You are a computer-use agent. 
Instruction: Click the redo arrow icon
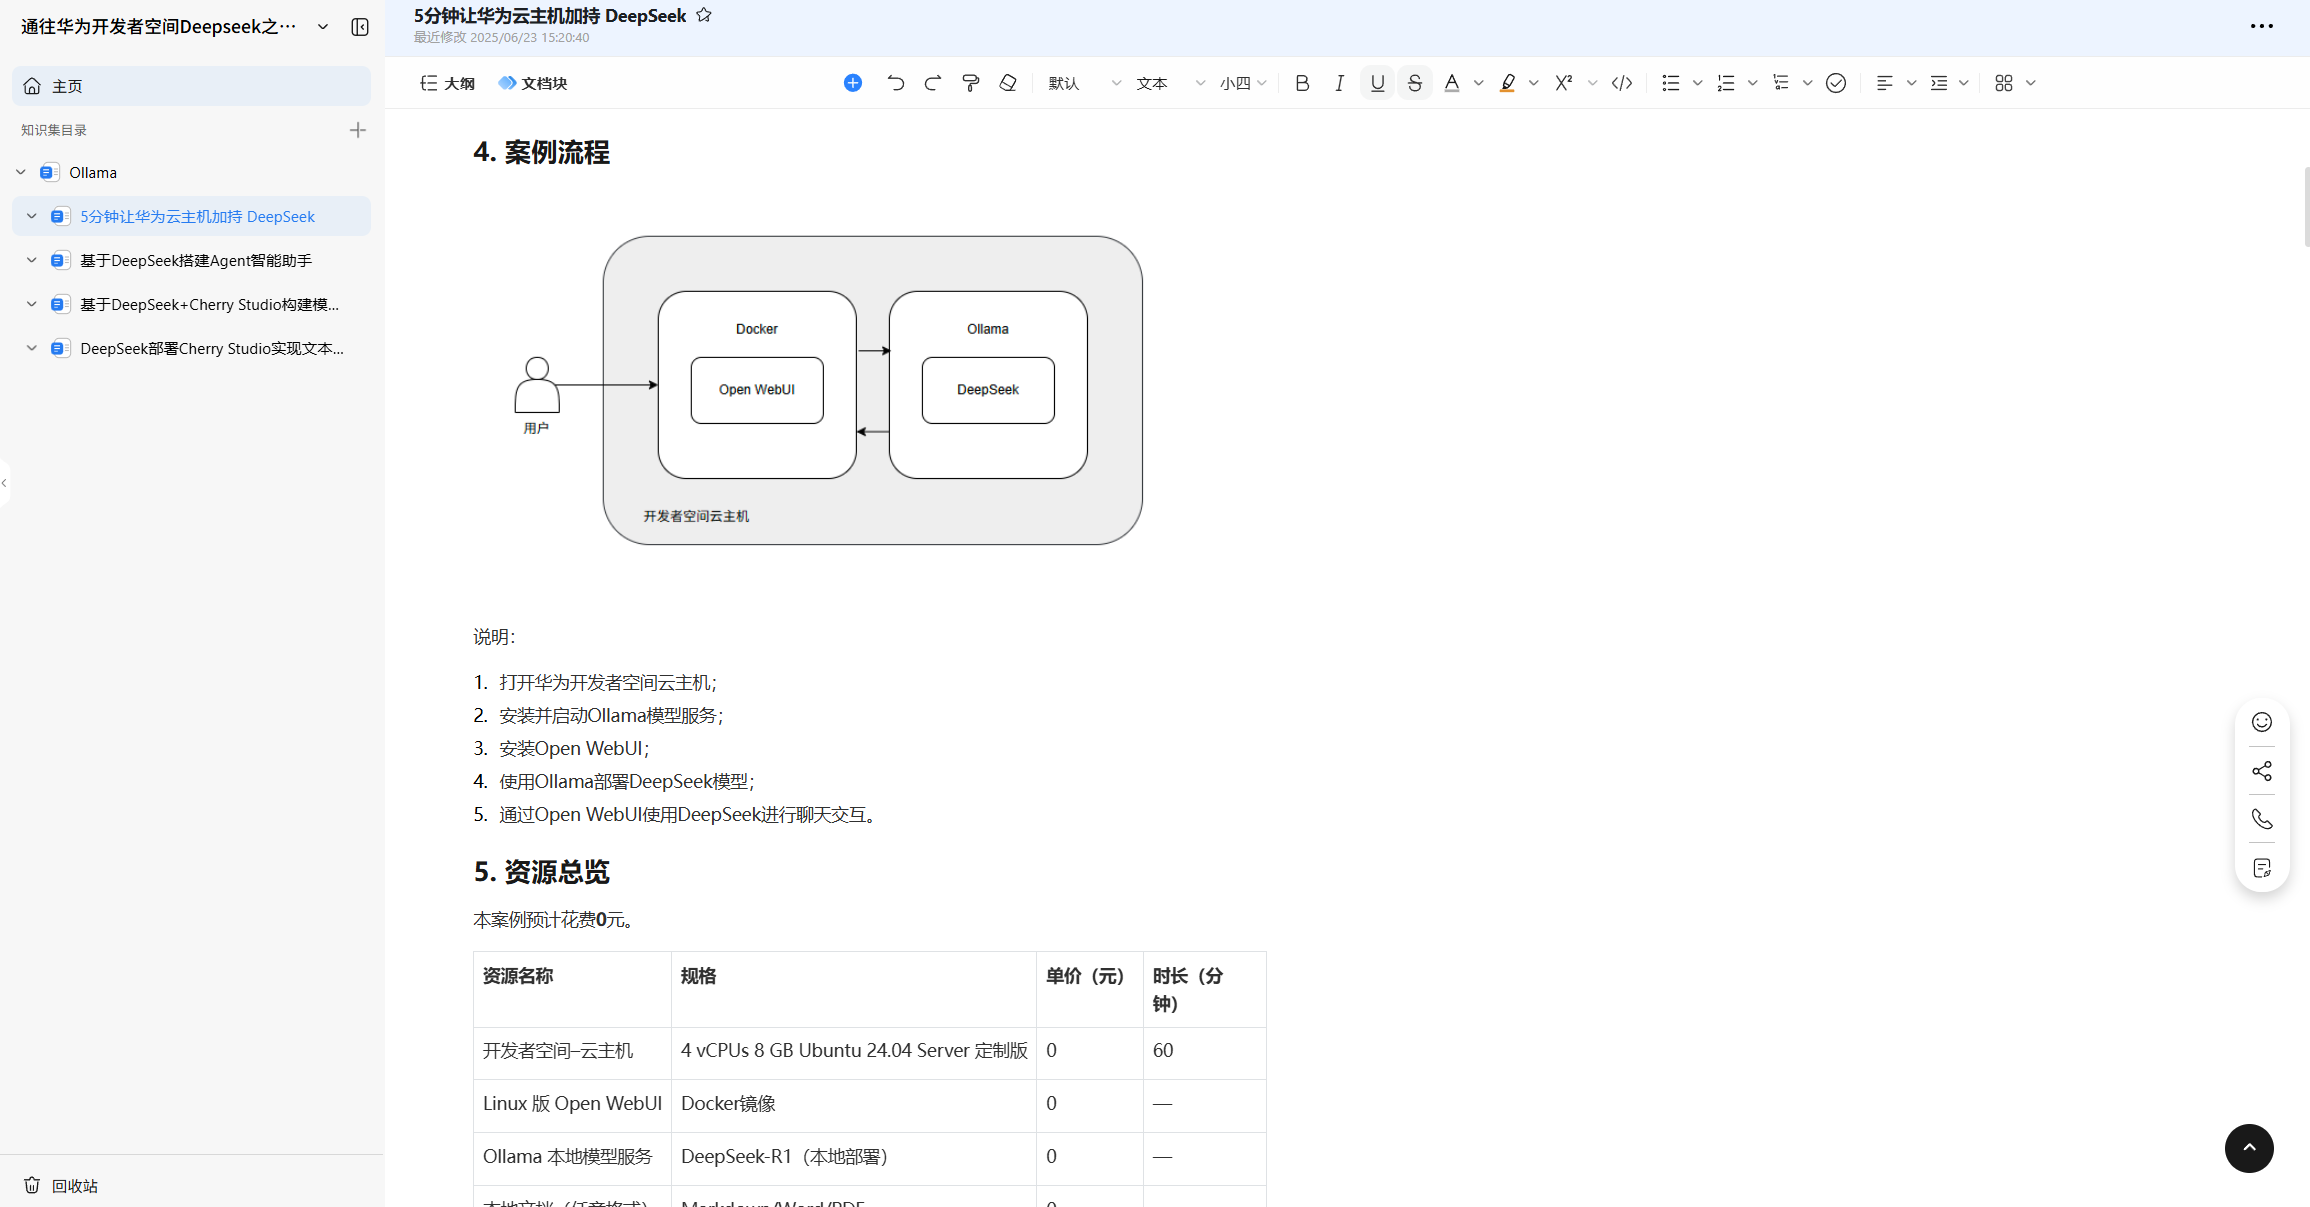pos(933,83)
